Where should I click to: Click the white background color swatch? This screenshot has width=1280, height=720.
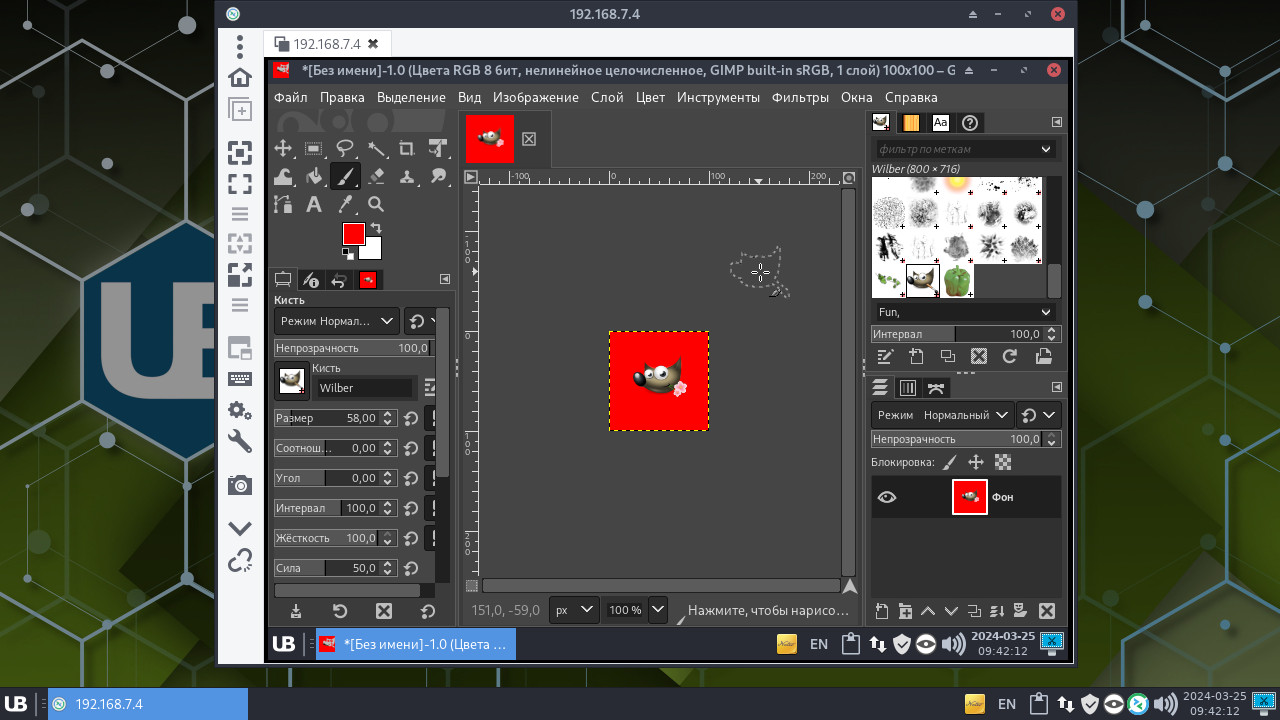(373, 250)
